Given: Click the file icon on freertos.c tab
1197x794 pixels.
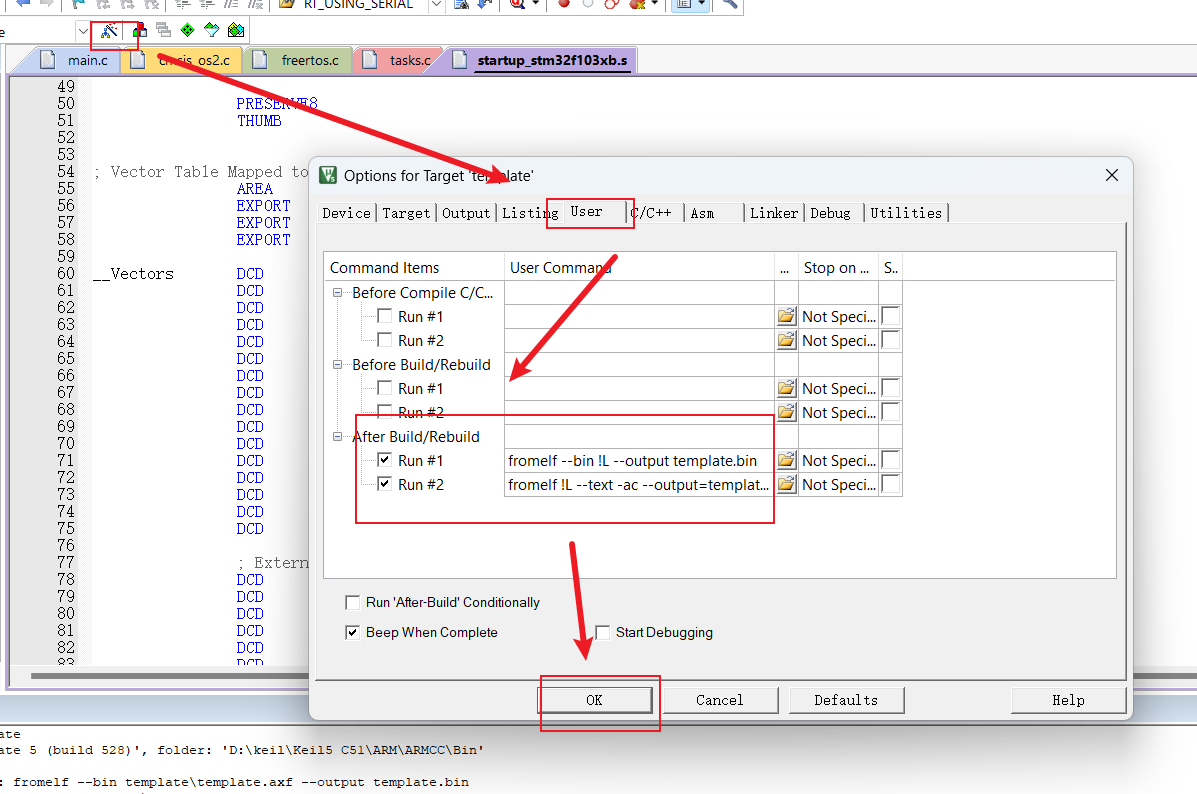Looking at the screenshot, I should [x=260, y=60].
